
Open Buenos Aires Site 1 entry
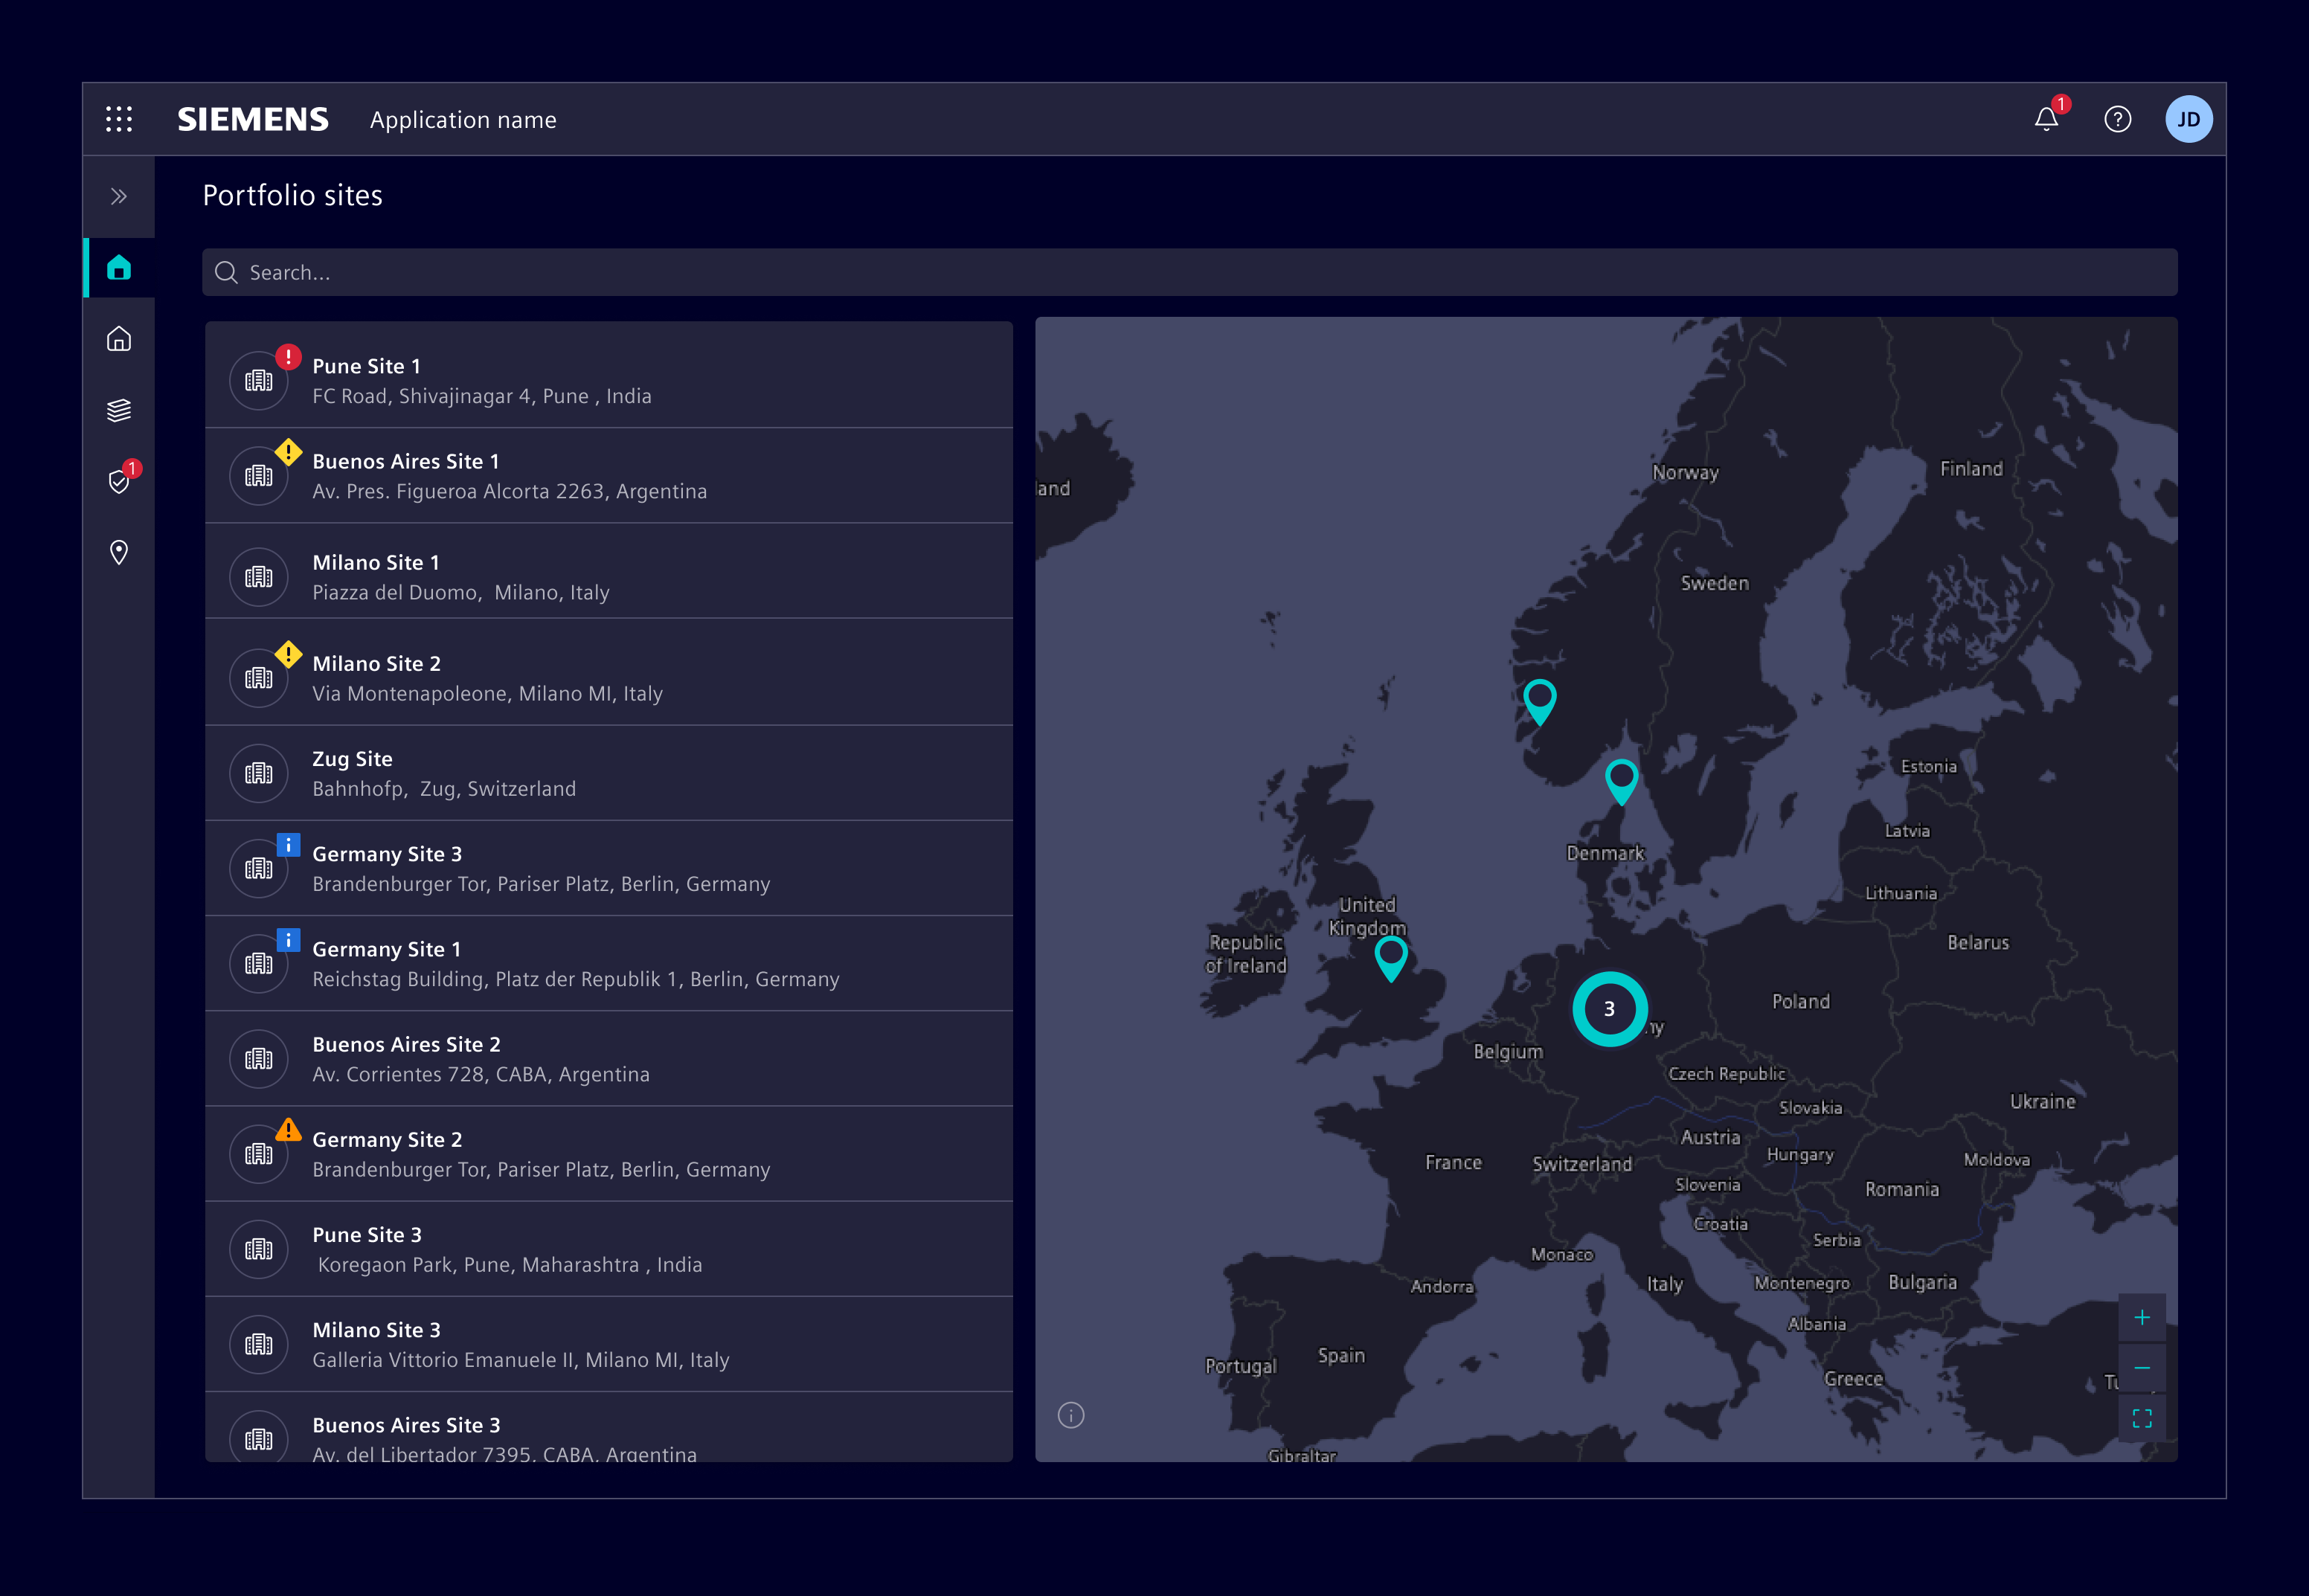pyautogui.click(x=608, y=476)
